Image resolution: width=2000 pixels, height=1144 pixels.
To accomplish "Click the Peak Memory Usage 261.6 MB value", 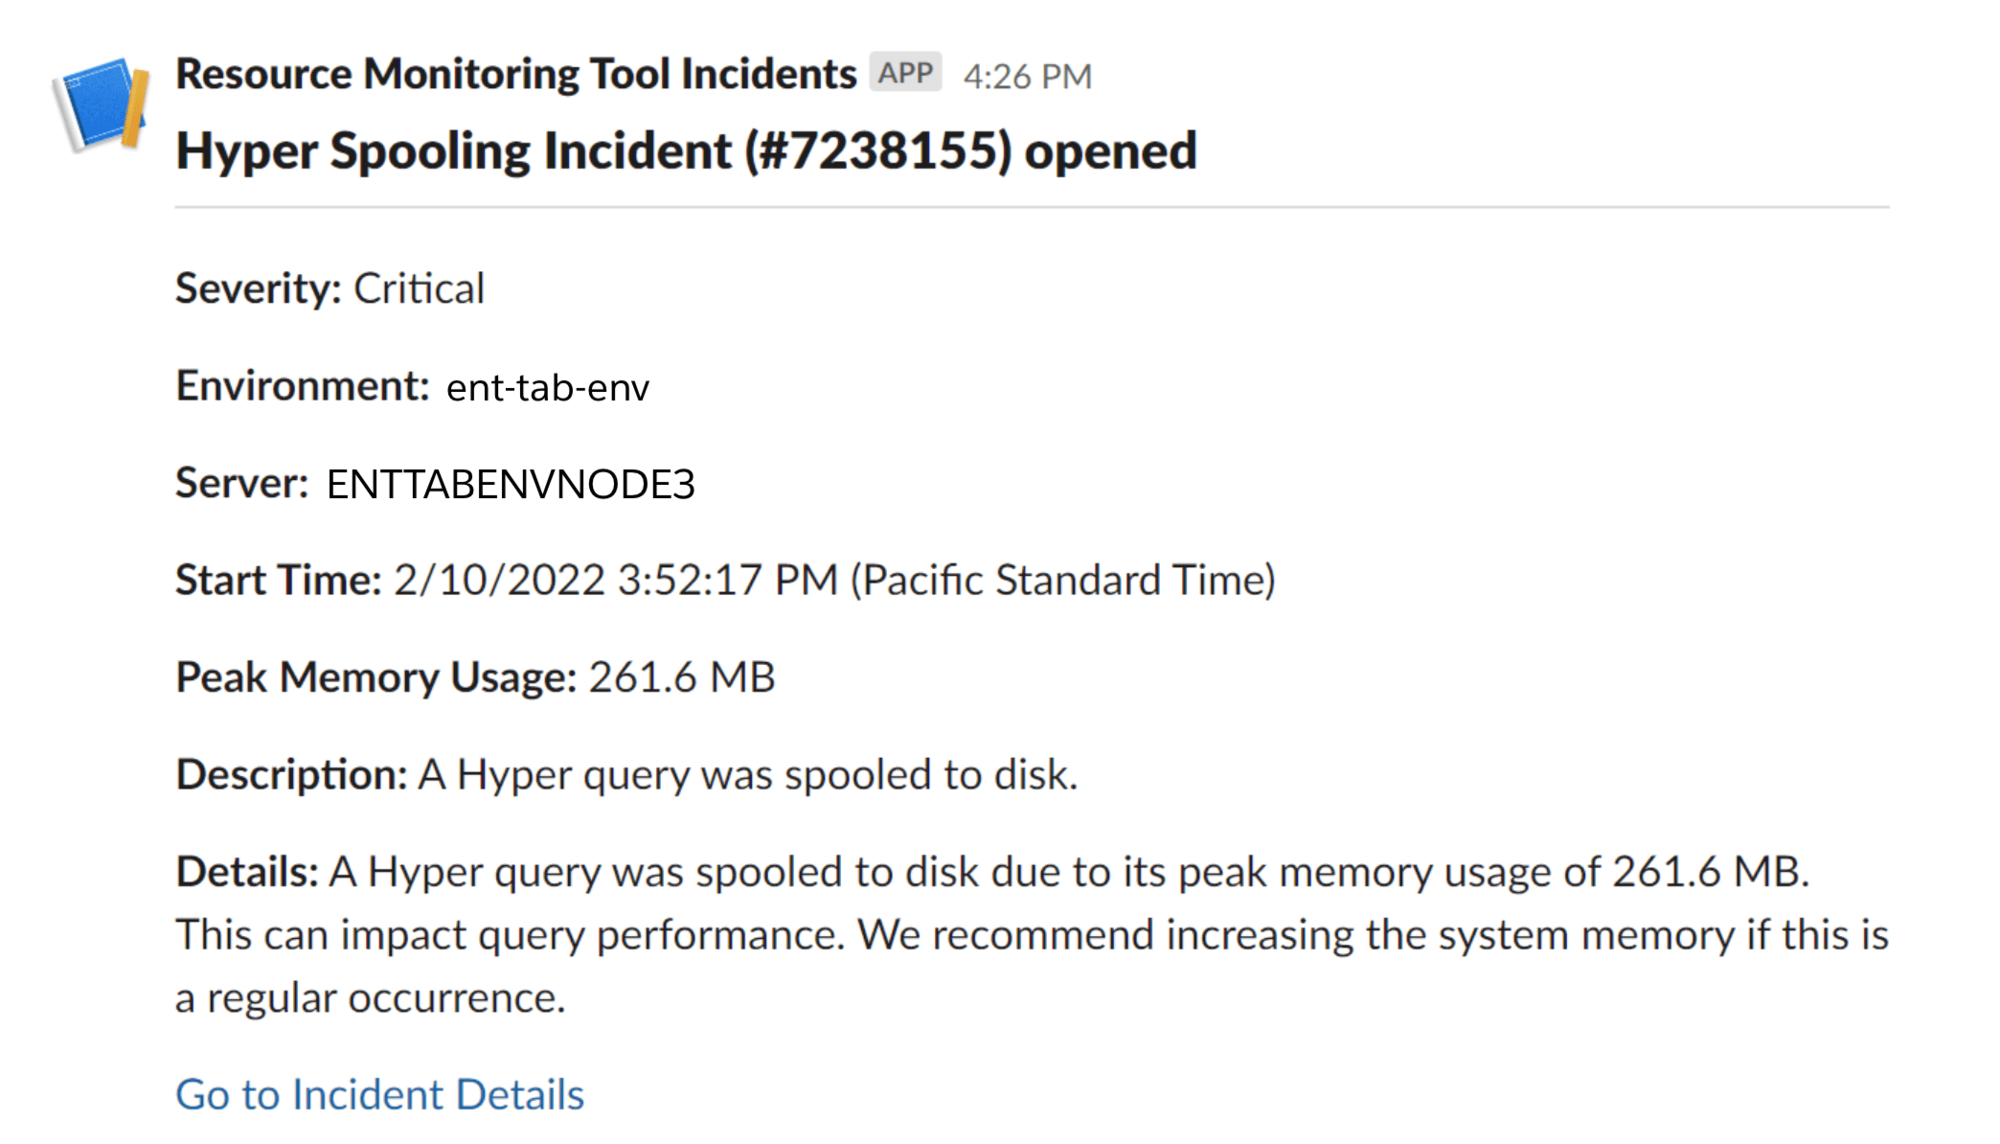I will [x=682, y=677].
